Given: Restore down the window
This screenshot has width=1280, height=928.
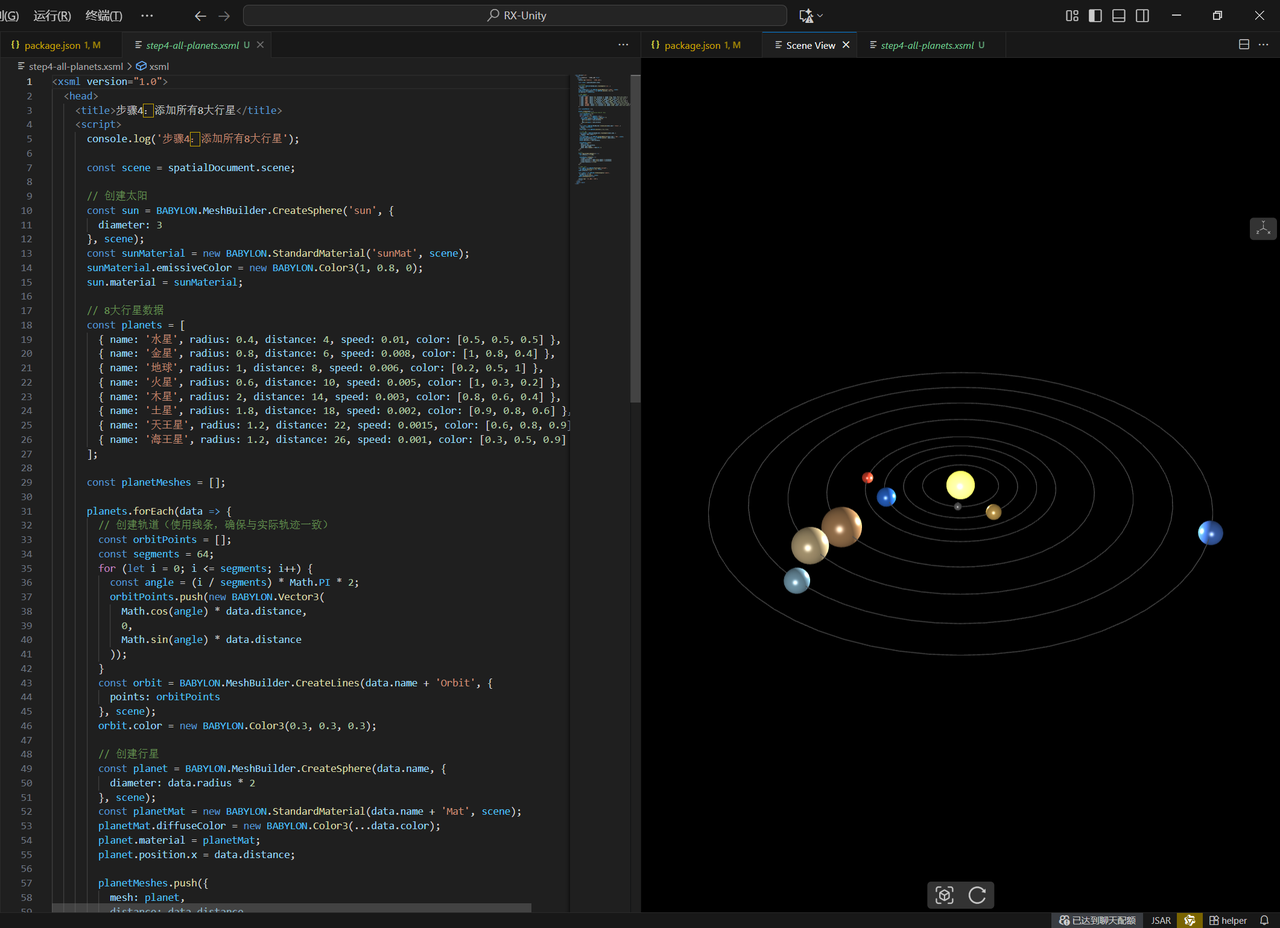Looking at the screenshot, I should tap(1217, 16).
